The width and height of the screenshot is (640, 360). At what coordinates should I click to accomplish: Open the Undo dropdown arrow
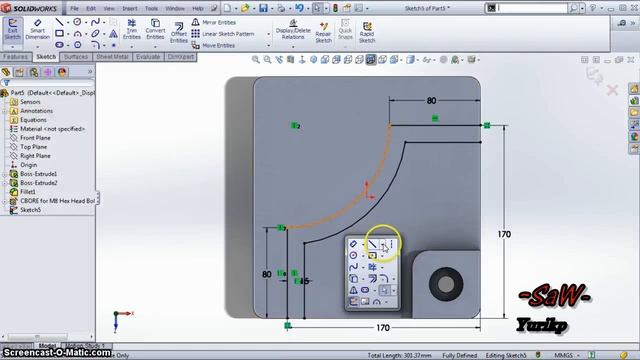click(x=307, y=9)
